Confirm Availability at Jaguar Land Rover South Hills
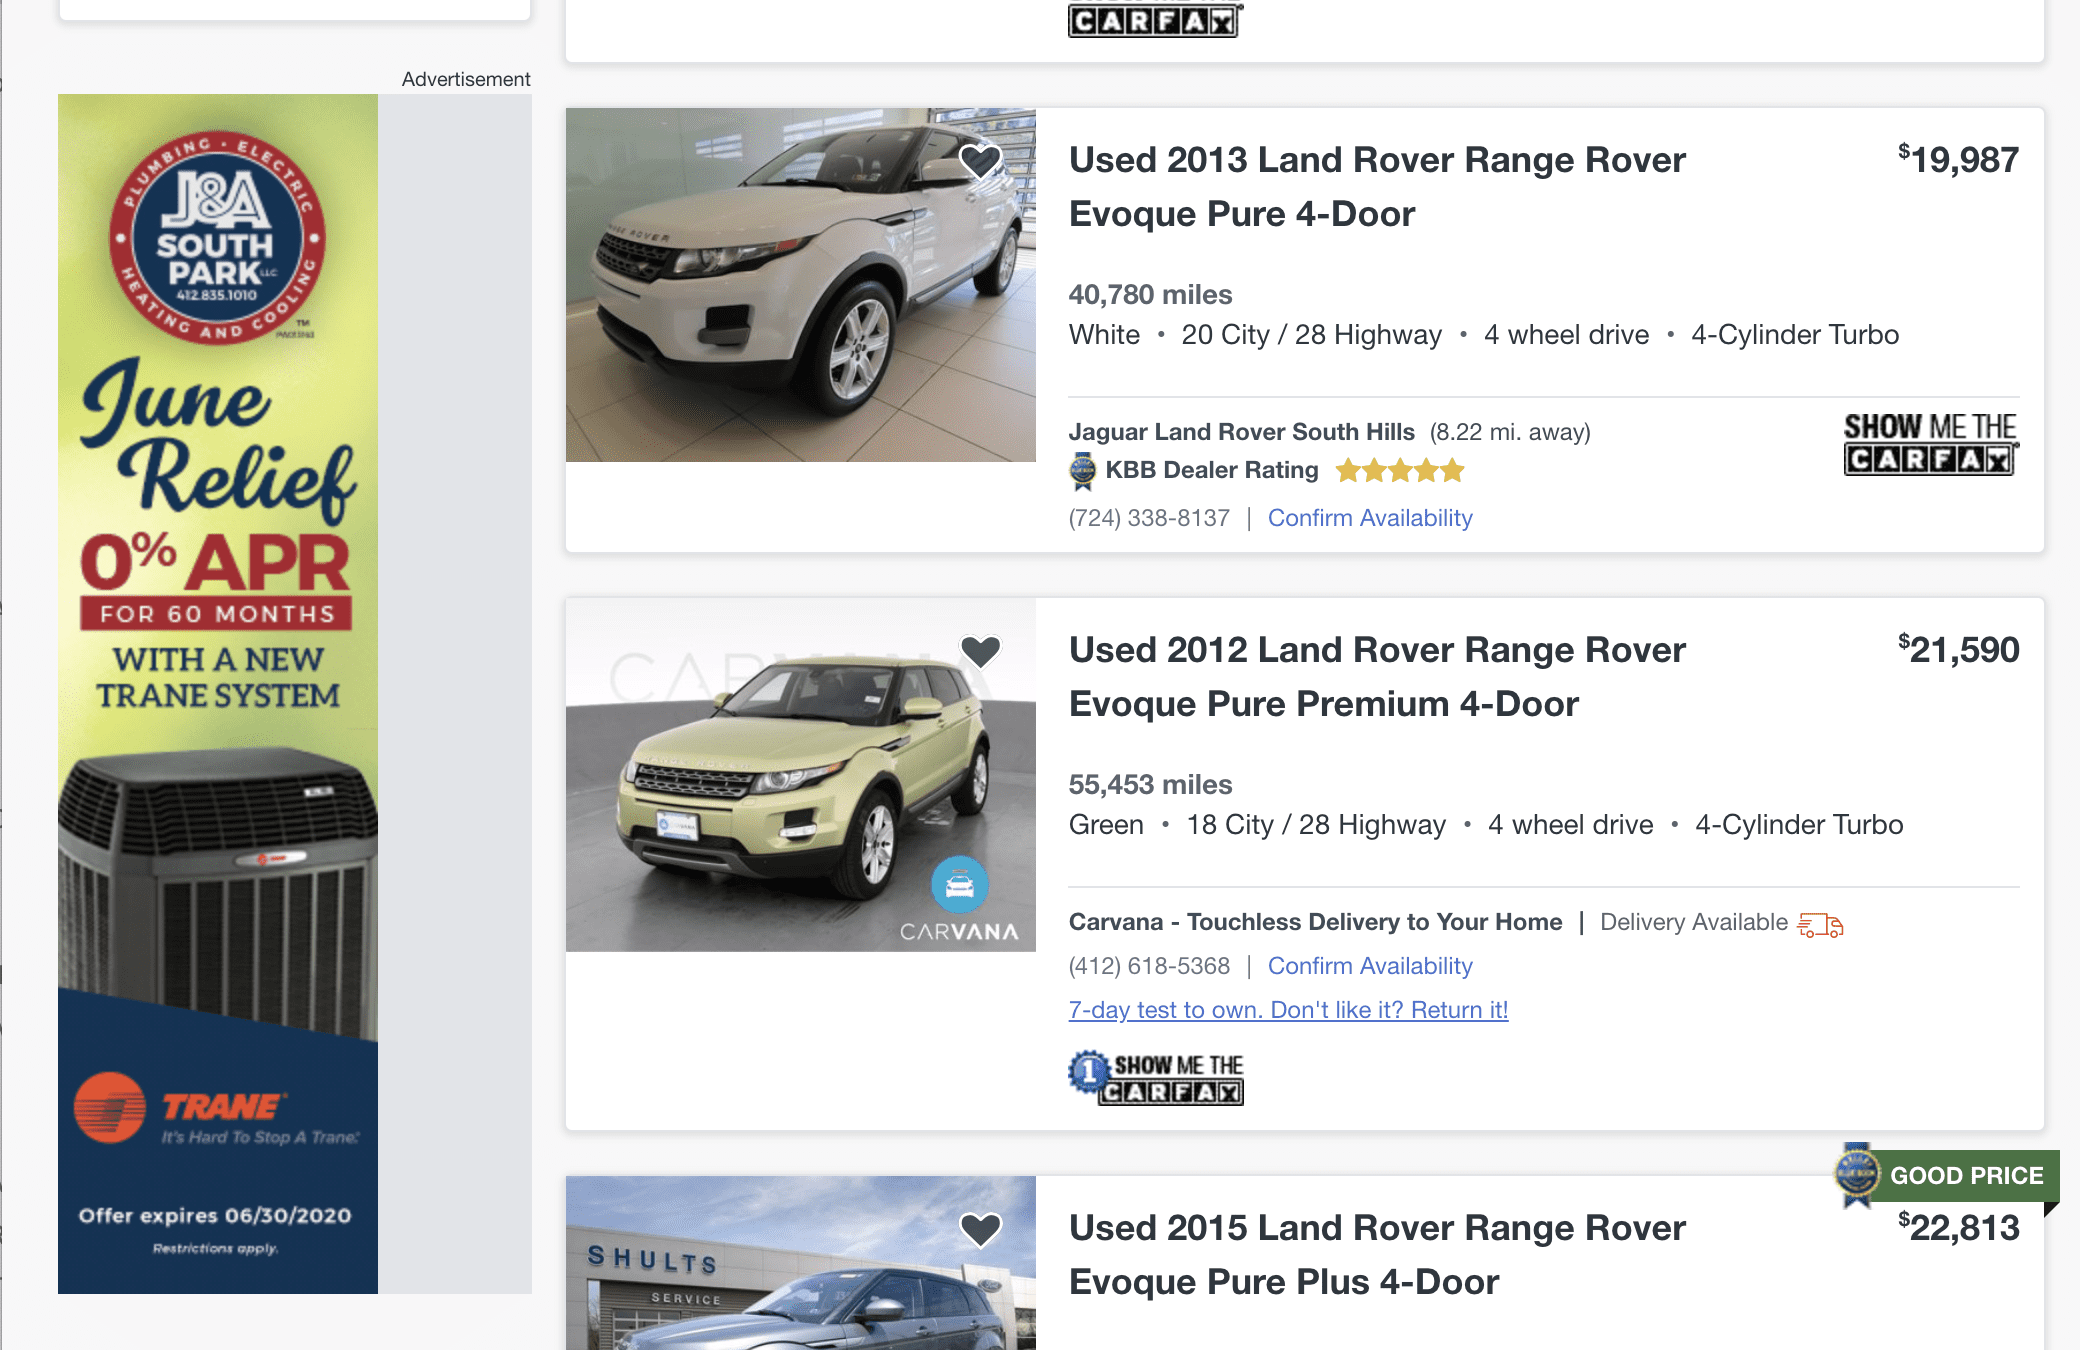This screenshot has width=2080, height=1350. 1369,518
